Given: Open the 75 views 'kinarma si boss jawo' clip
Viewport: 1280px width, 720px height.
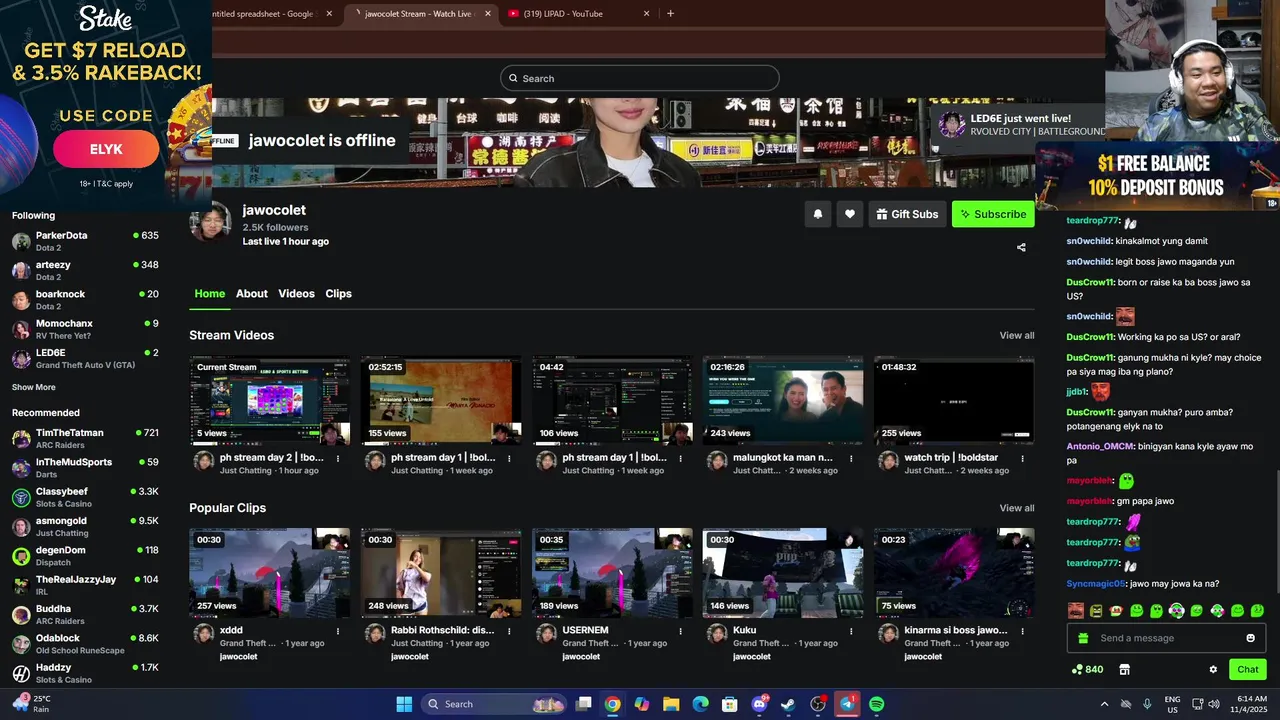Looking at the screenshot, I should click(954, 573).
